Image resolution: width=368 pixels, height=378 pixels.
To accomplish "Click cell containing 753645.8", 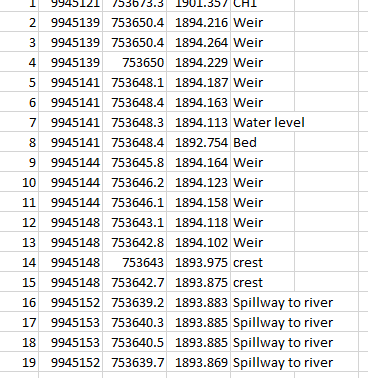I will (135, 162).
